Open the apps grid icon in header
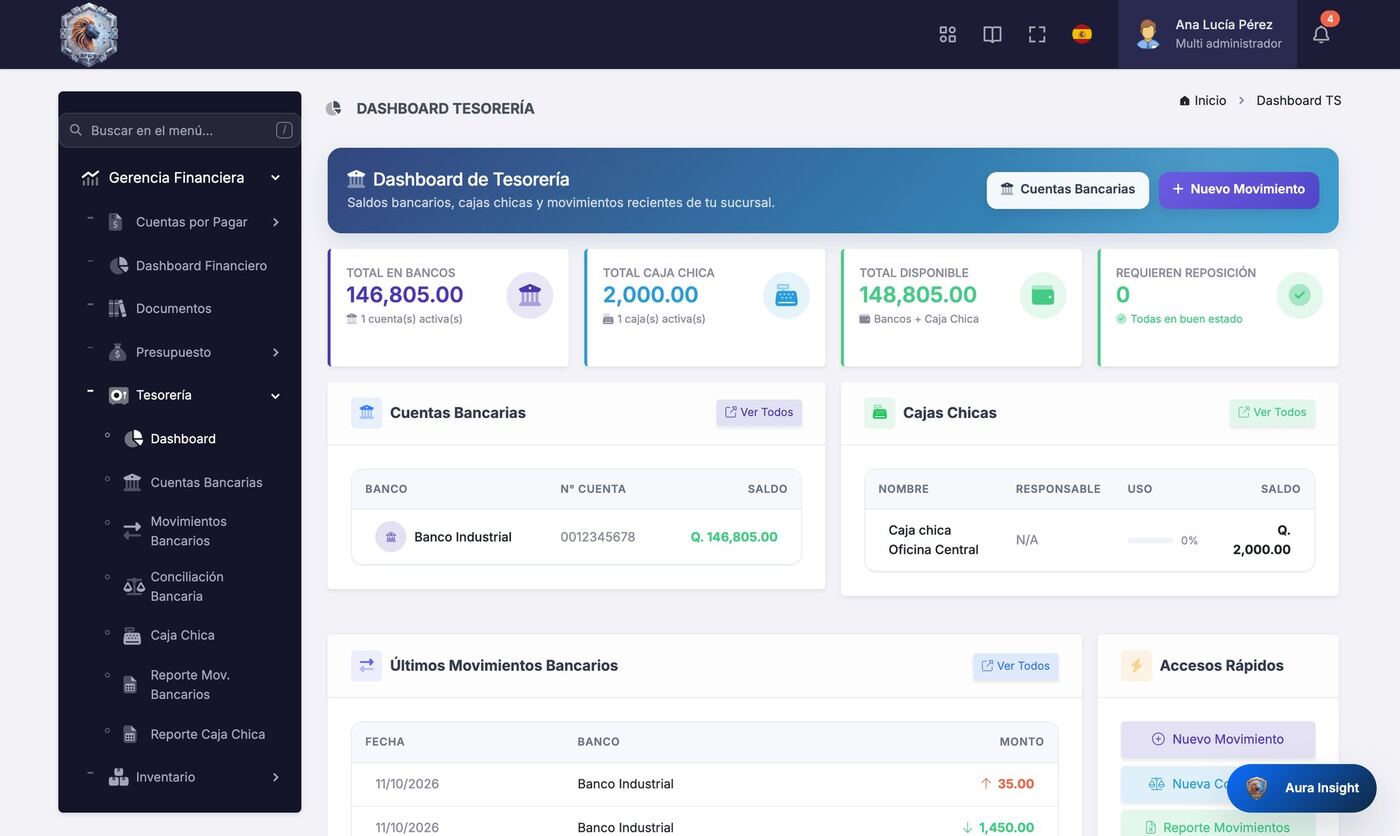Image resolution: width=1400 pixels, height=836 pixels. [x=948, y=34]
